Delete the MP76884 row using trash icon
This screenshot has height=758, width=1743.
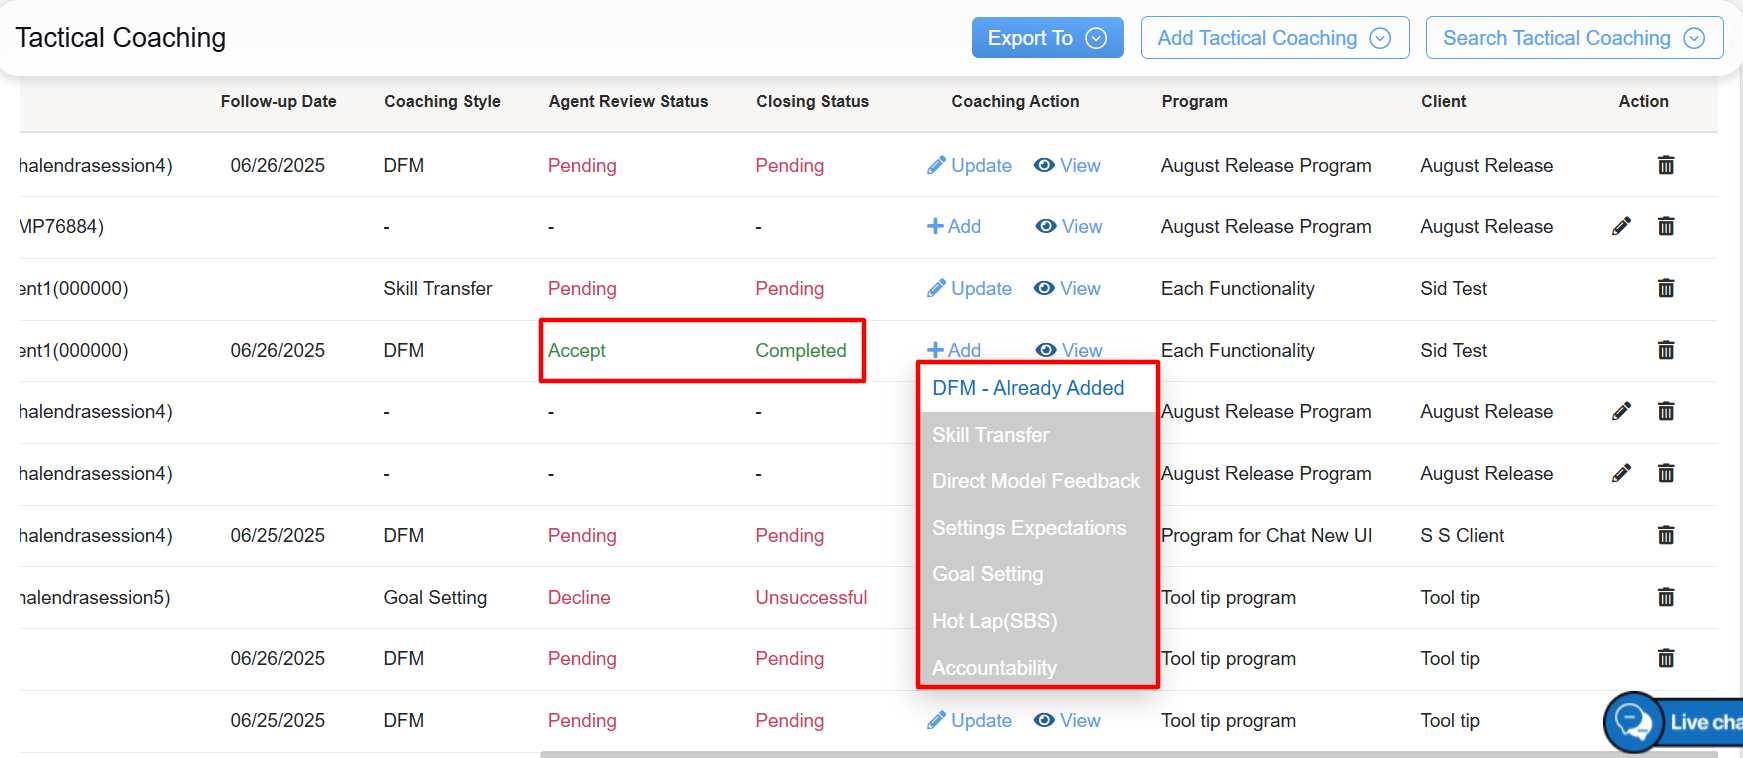click(x=1665, y=226)
